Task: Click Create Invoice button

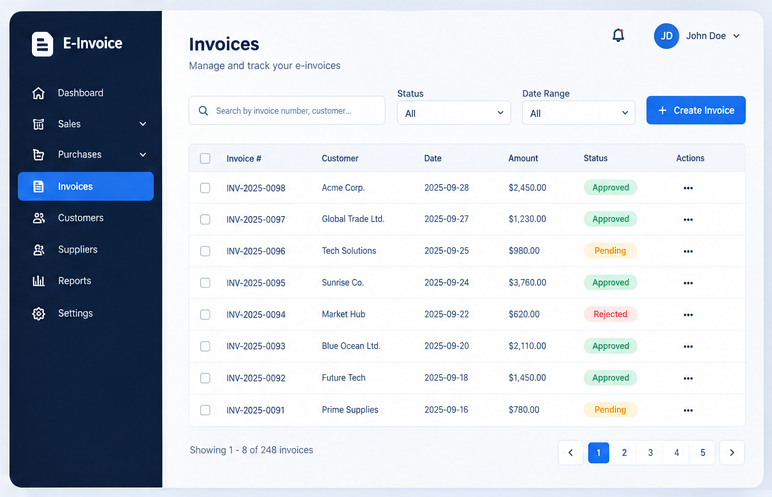Action: coord(696,110)
